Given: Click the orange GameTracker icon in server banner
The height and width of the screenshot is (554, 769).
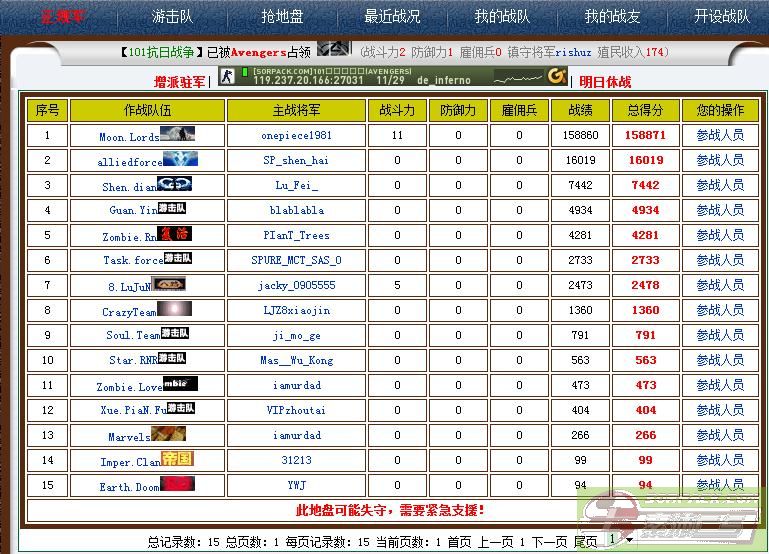Looking at the screenshot, I should pyautogui.click(x=556, y=75).
